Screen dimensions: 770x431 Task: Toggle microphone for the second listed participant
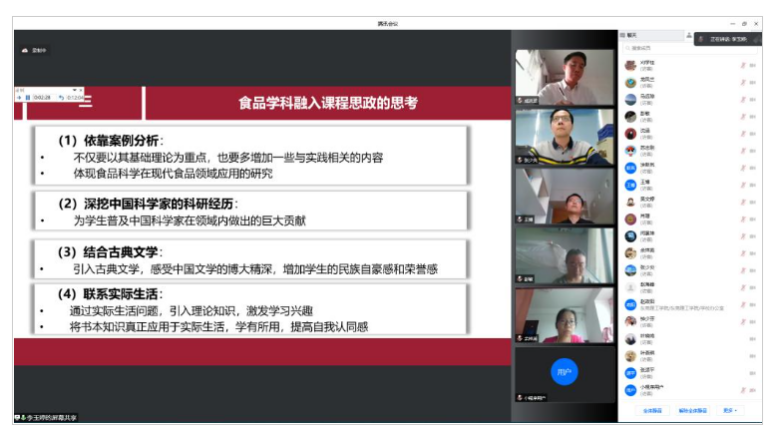742,82
